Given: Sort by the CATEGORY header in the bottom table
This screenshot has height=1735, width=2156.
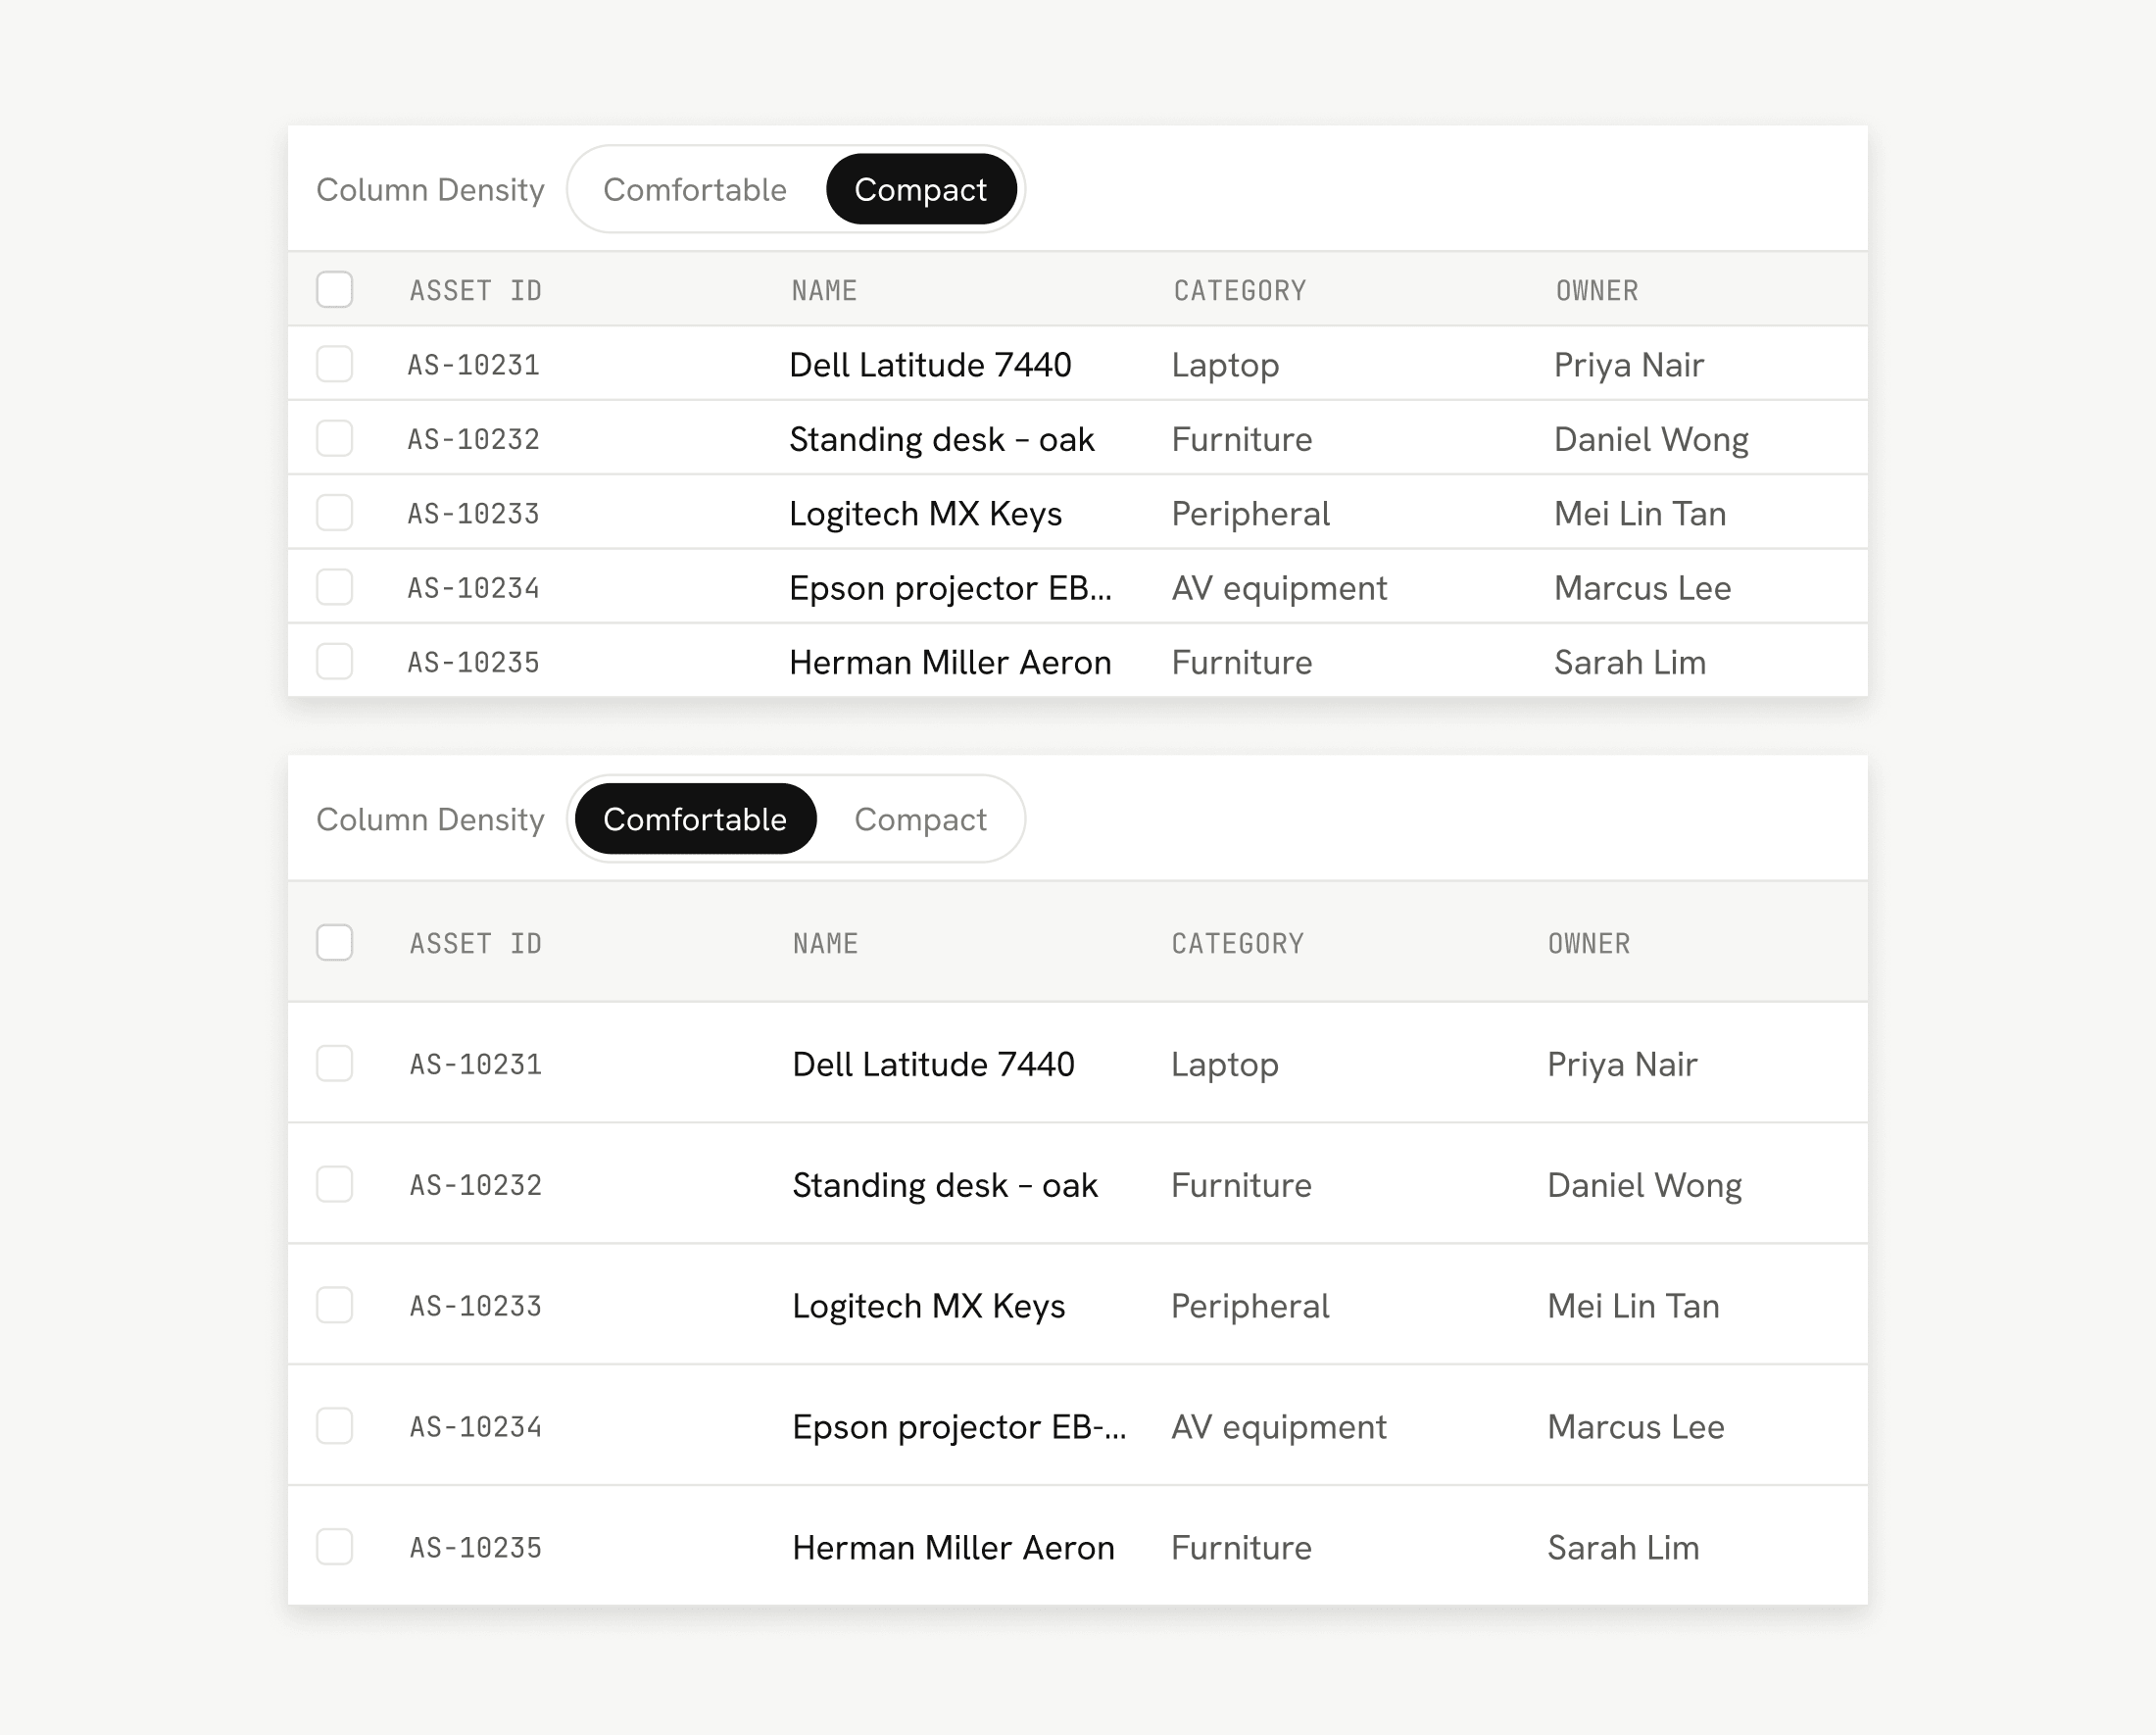Looking at the screenshot, I should coord(1238,944).
